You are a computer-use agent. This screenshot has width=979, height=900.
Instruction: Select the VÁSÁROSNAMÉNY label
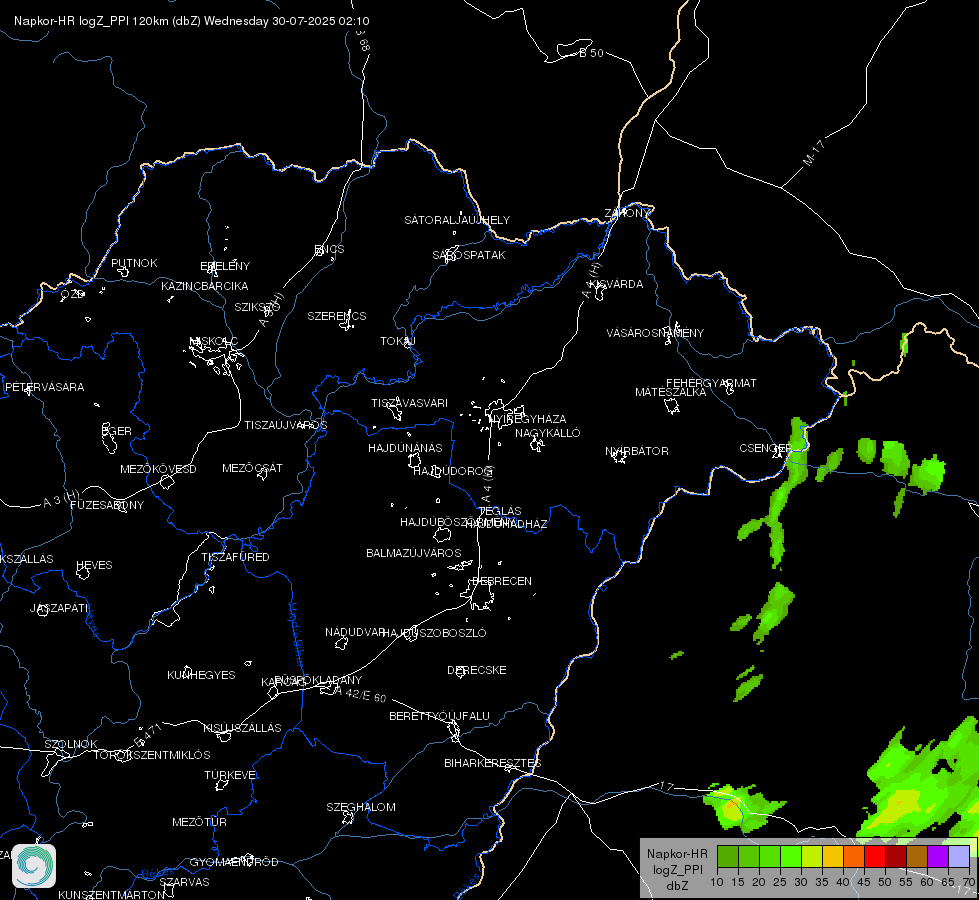(x=655, y=333)
